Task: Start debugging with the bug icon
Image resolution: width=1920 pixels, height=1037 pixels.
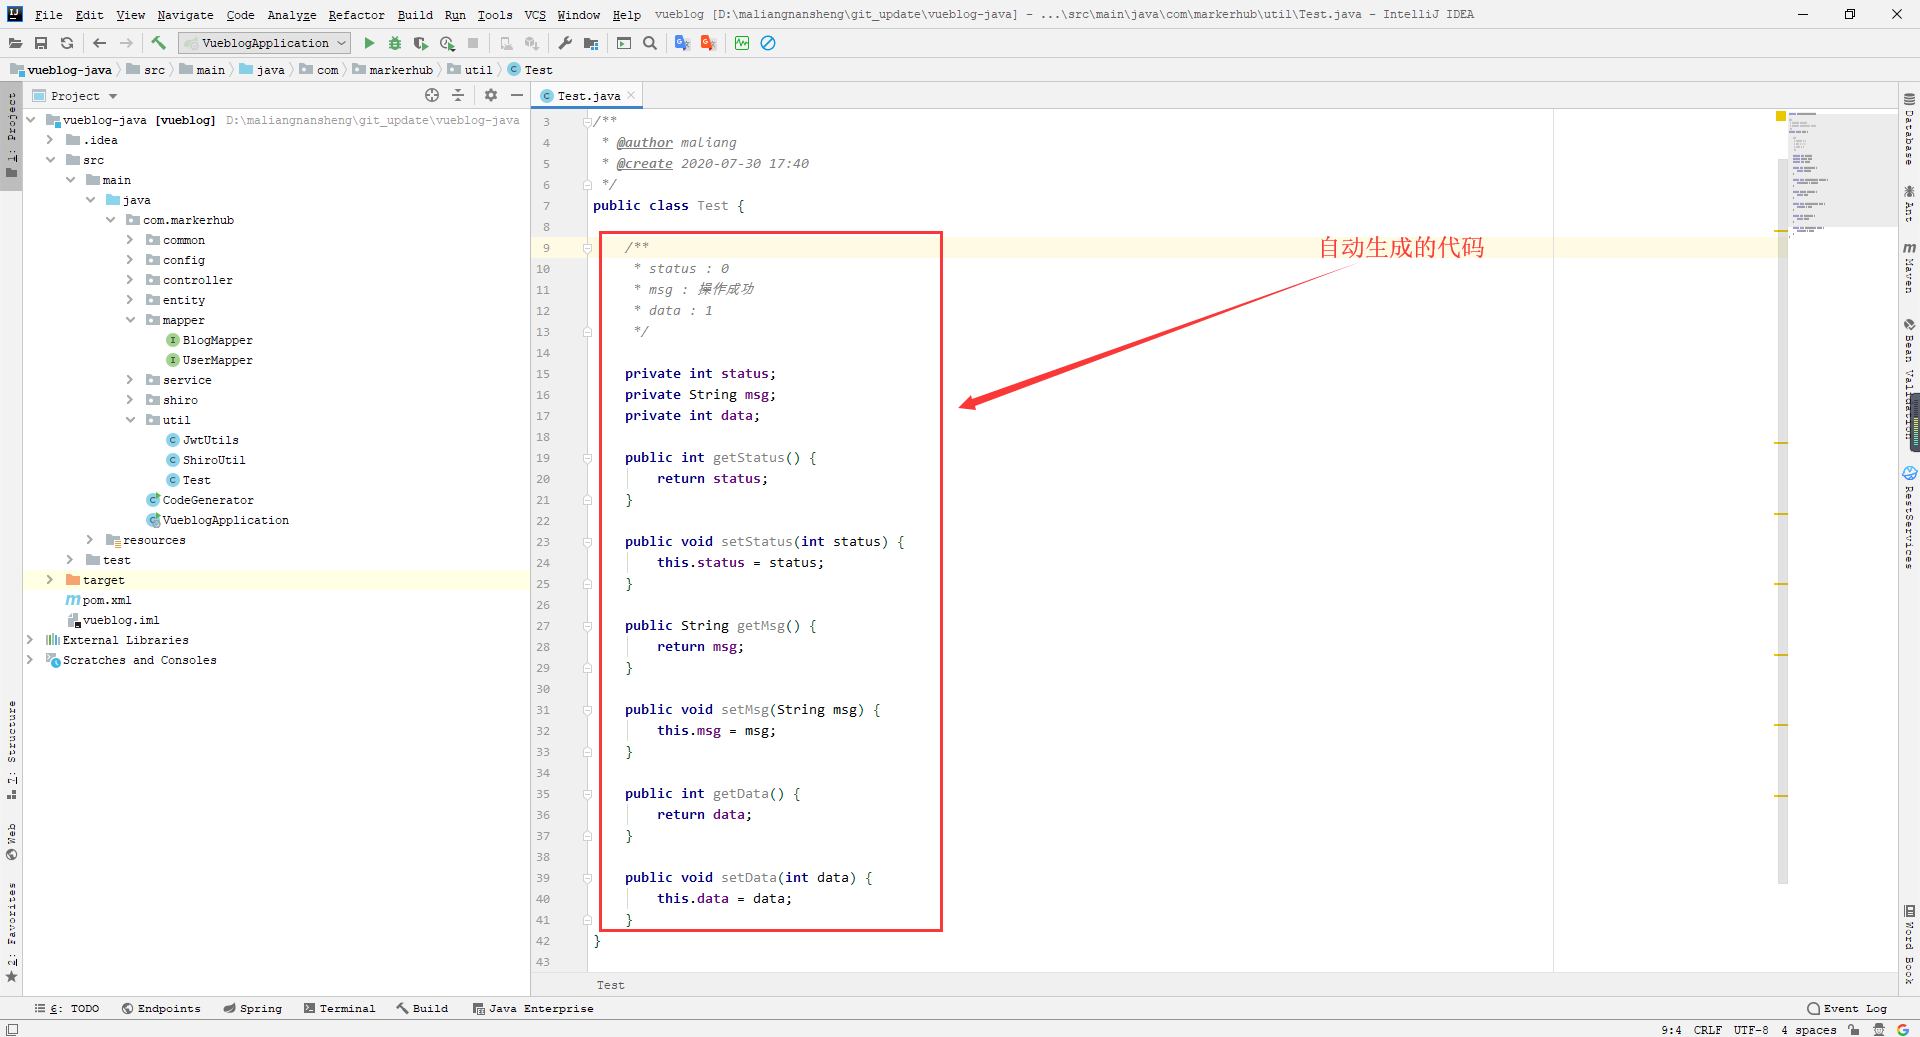Action: [x=395, y=43]
